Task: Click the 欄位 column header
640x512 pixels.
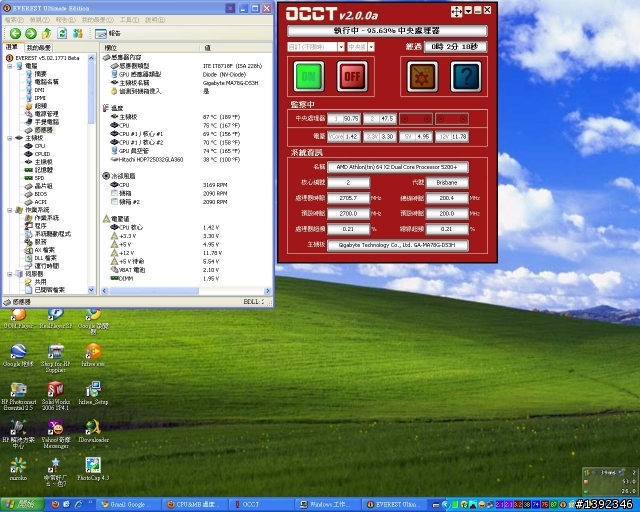Action: tap(150, 48)
